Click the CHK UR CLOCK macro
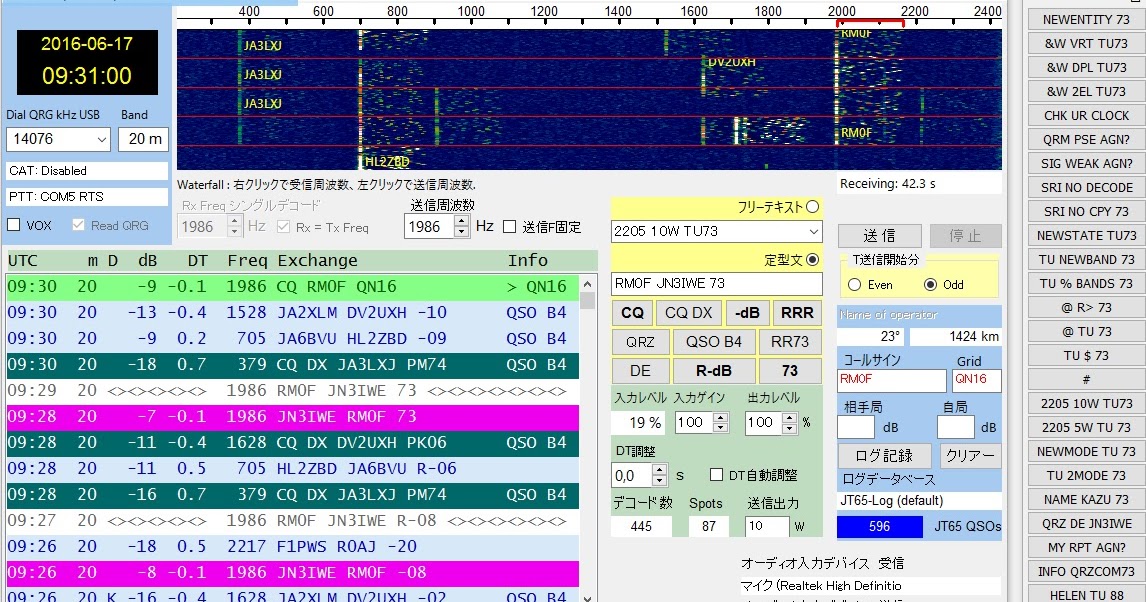Viewport: 1146px width, 602px height. [x=1085, y=115]
